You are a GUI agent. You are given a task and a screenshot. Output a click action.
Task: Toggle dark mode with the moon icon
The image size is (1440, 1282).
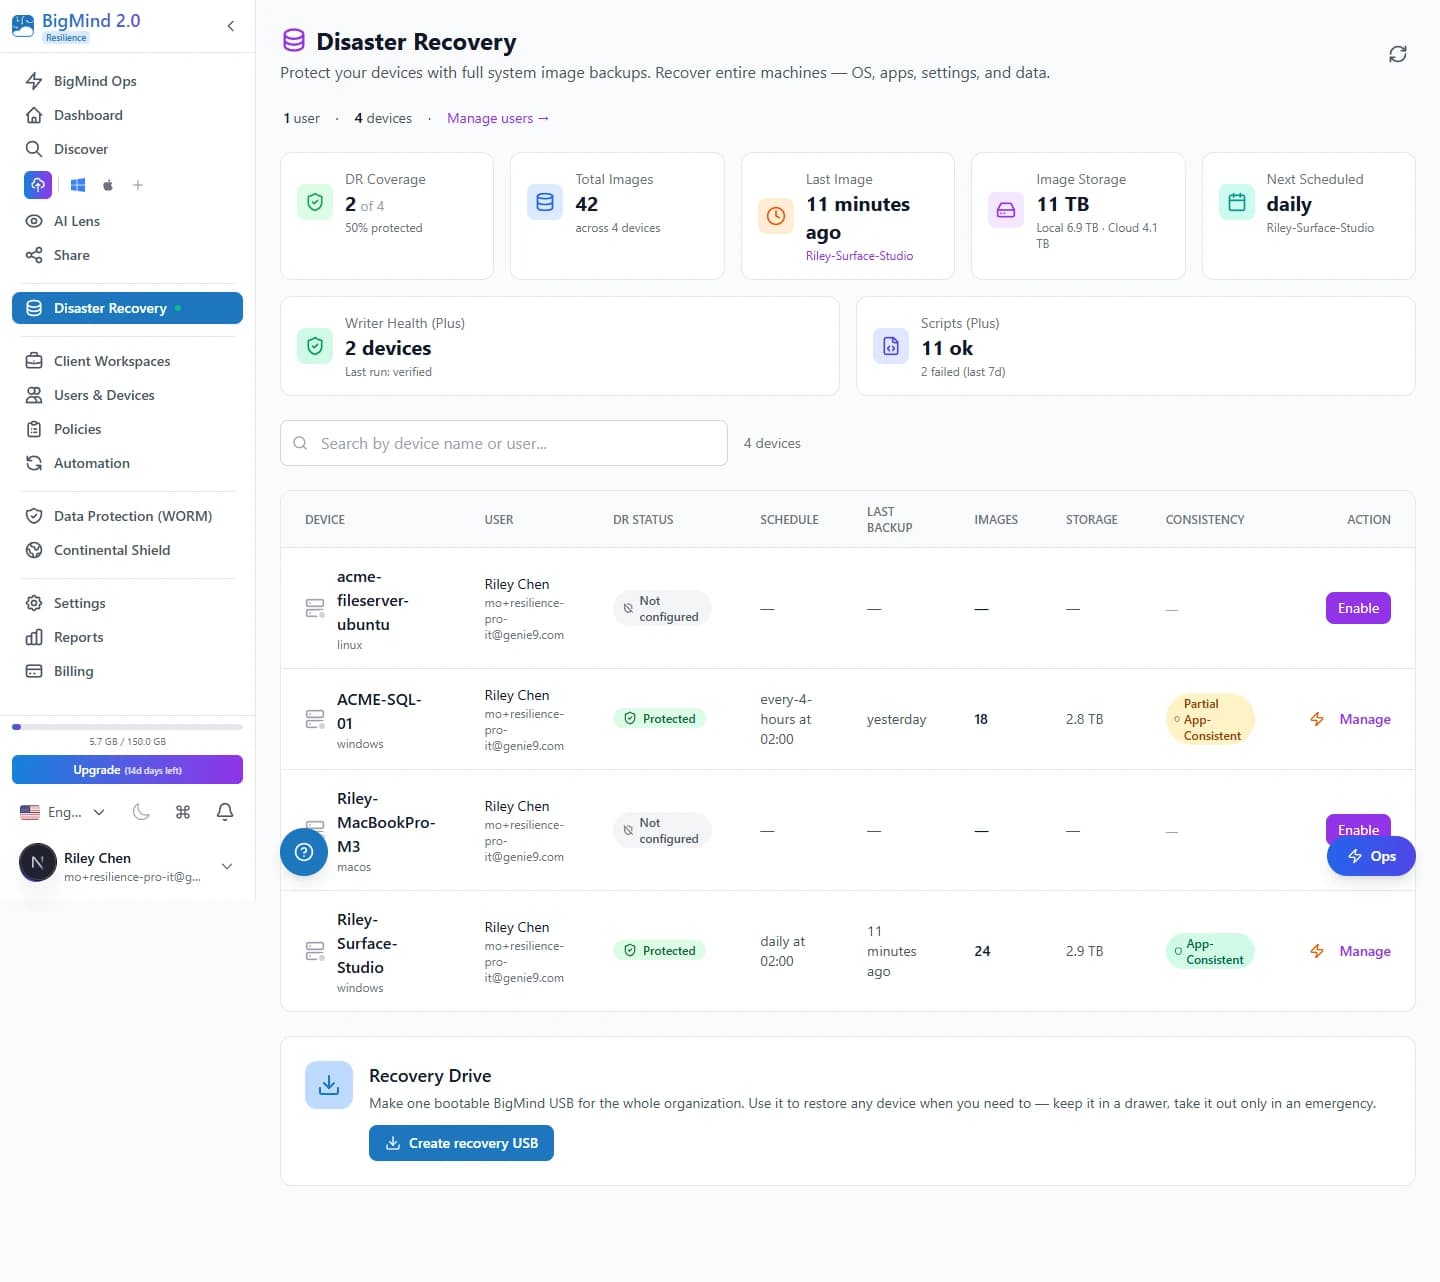coord(141,812)
